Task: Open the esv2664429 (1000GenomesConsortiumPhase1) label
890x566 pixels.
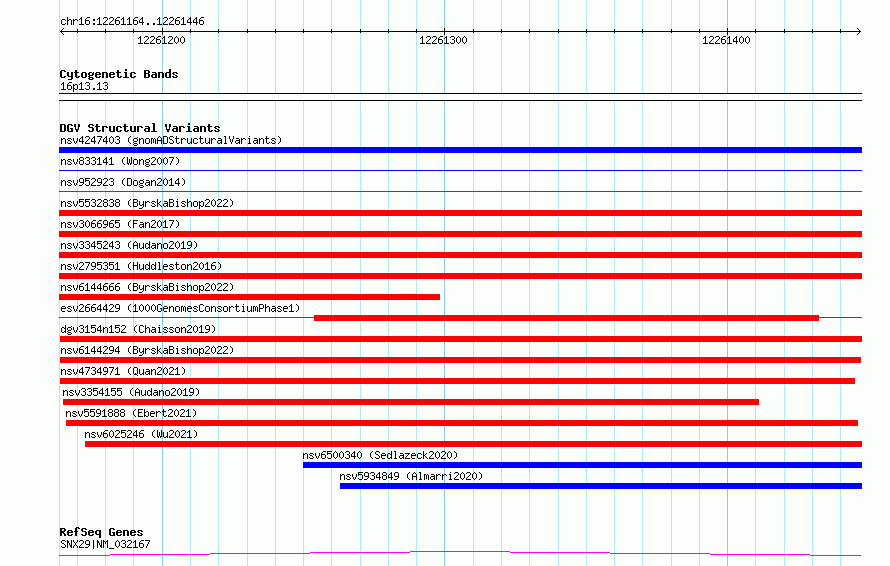Action: (x=180, y=308)
